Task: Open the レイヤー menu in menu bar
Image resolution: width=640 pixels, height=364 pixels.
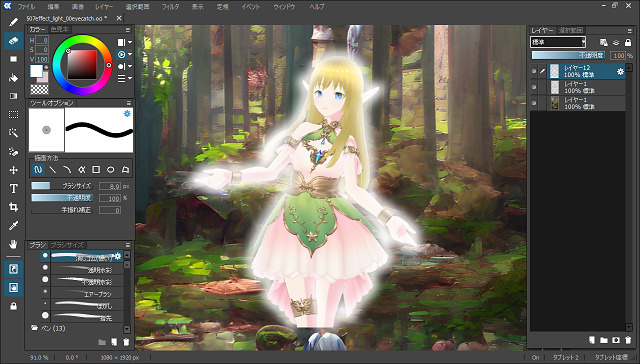Action: point(104,7)
